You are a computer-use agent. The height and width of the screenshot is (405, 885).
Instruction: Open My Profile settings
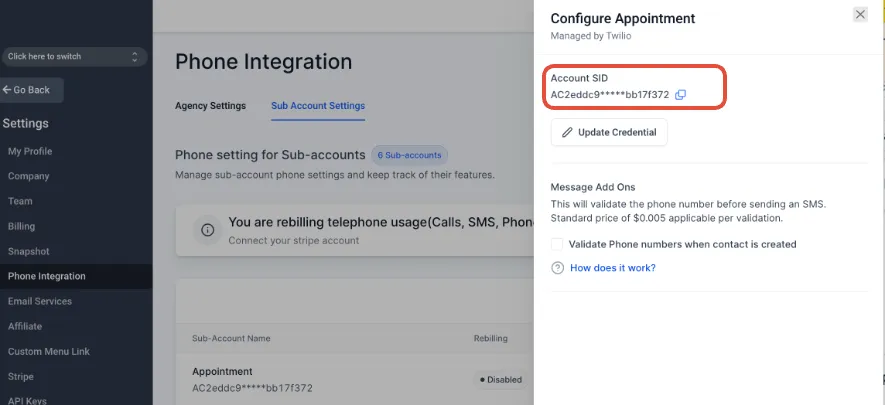pyautogui.click(x=30, y=151)
